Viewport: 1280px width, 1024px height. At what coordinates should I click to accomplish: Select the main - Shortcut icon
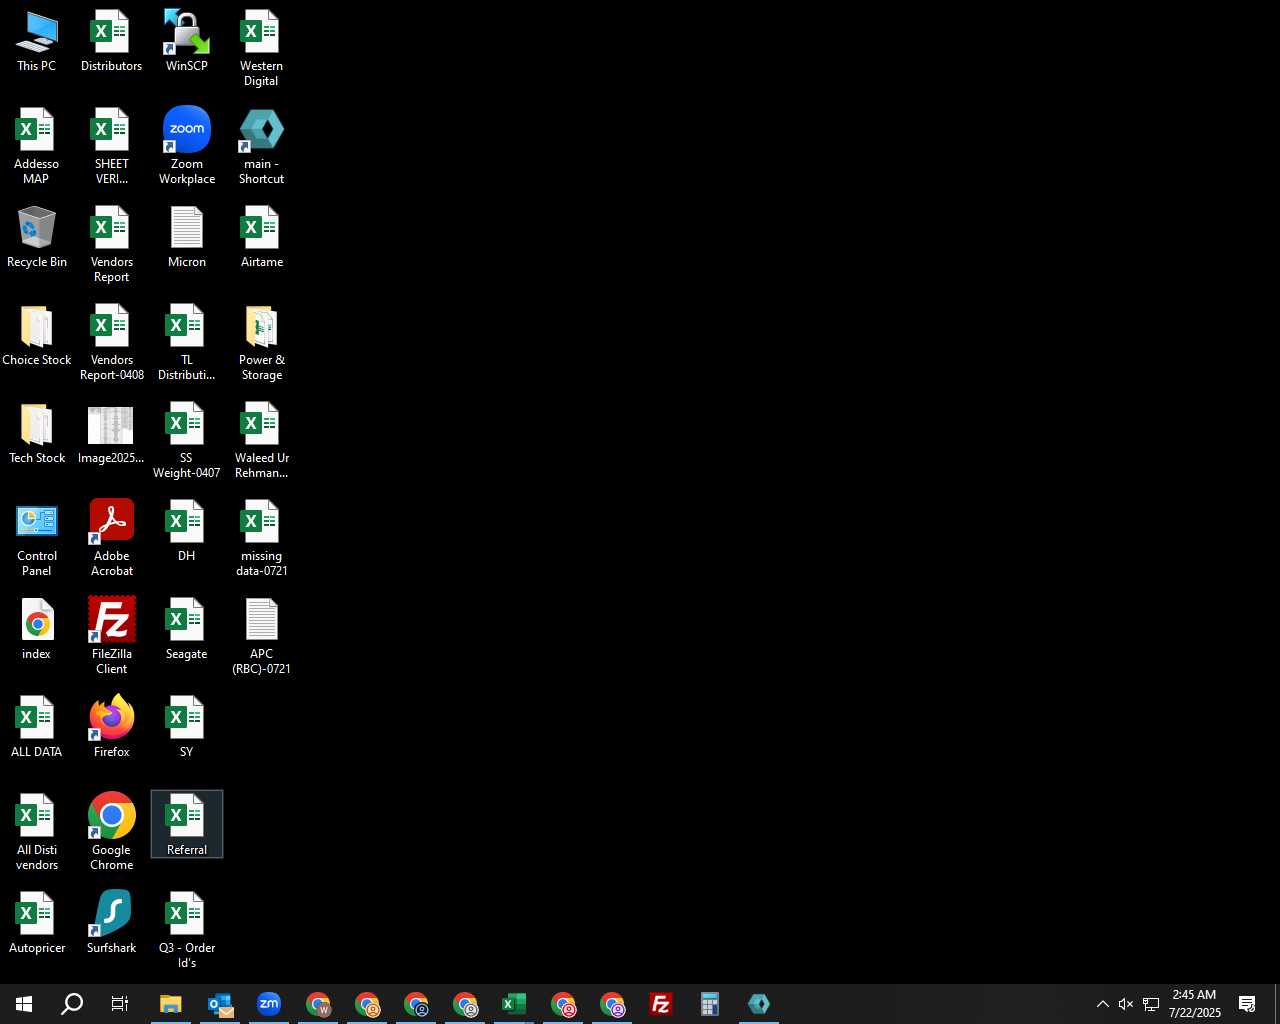(261, 147)
